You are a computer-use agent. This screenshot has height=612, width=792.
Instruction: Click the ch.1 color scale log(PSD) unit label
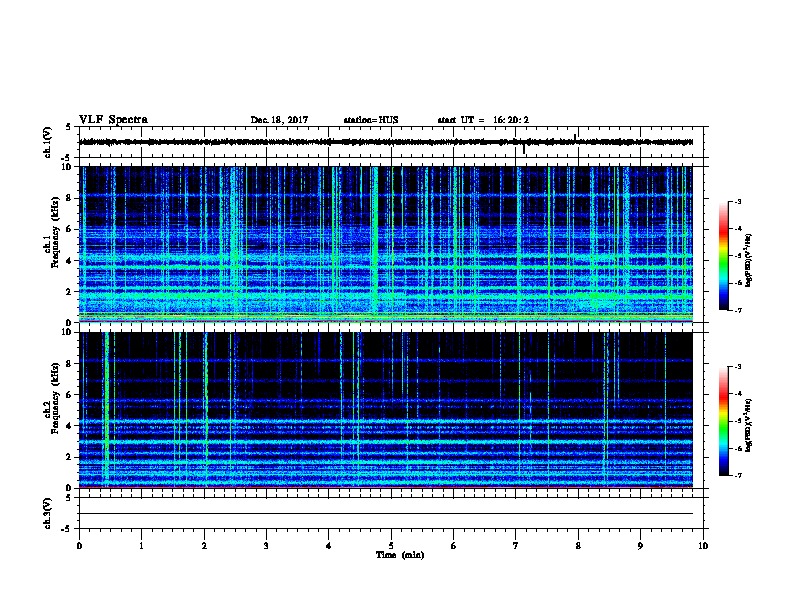[x=749, y=260]
